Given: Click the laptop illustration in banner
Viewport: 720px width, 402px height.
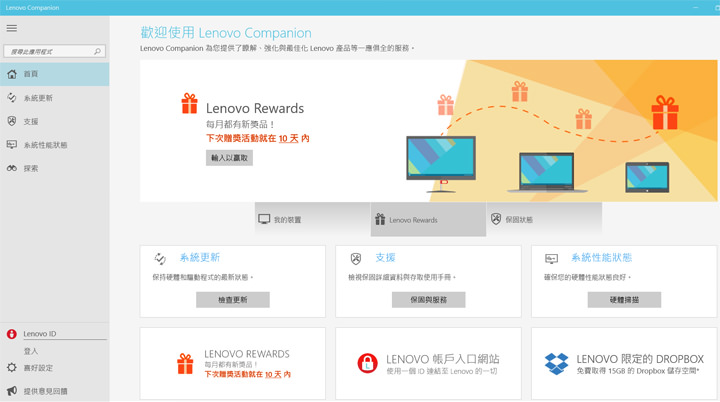Looking at the screenshot, I should tap(546, 172).
